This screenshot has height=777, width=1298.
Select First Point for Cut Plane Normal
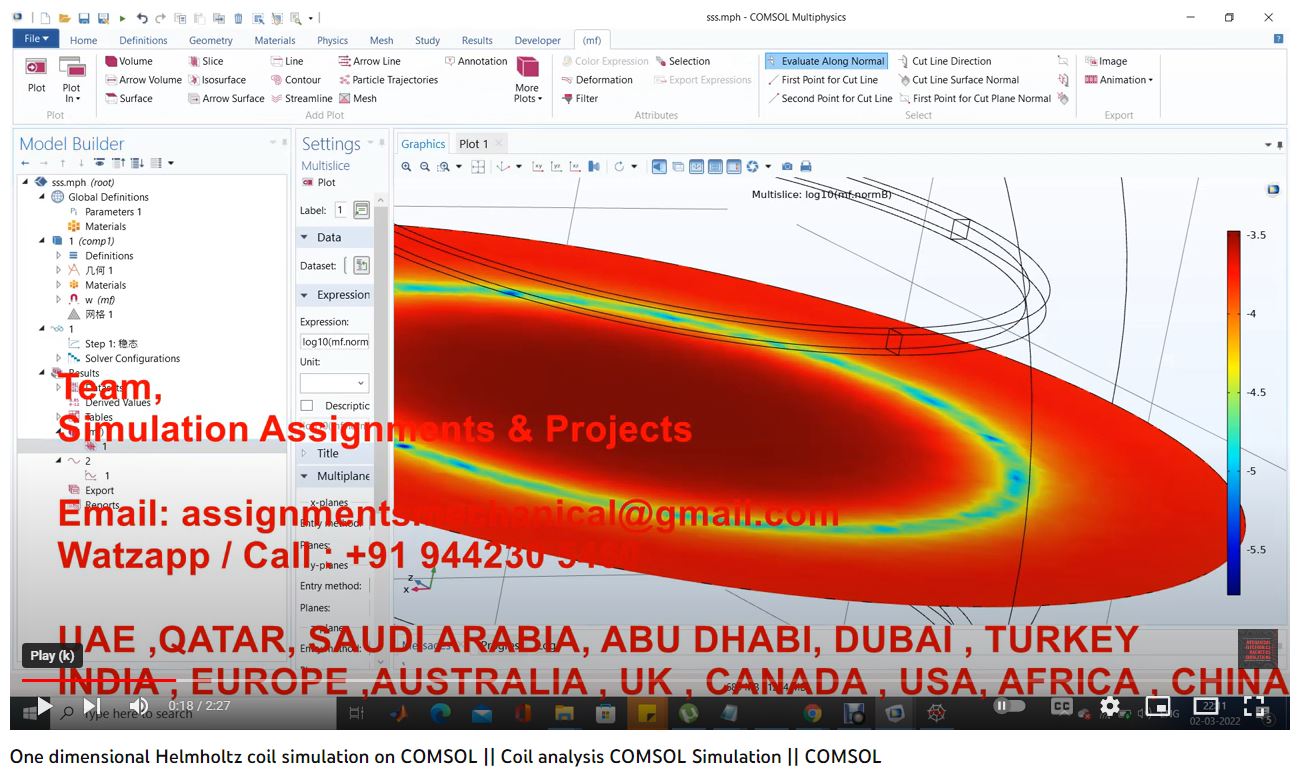coord(974,98)
